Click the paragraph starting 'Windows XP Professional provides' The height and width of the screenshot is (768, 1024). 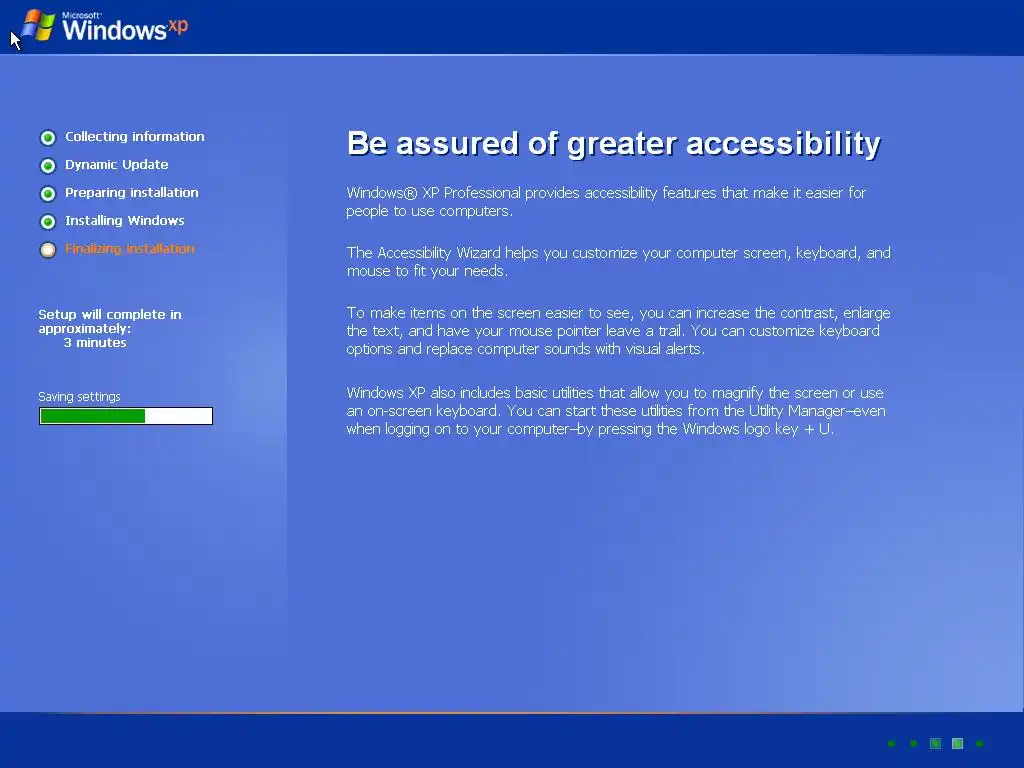[606, 202]
